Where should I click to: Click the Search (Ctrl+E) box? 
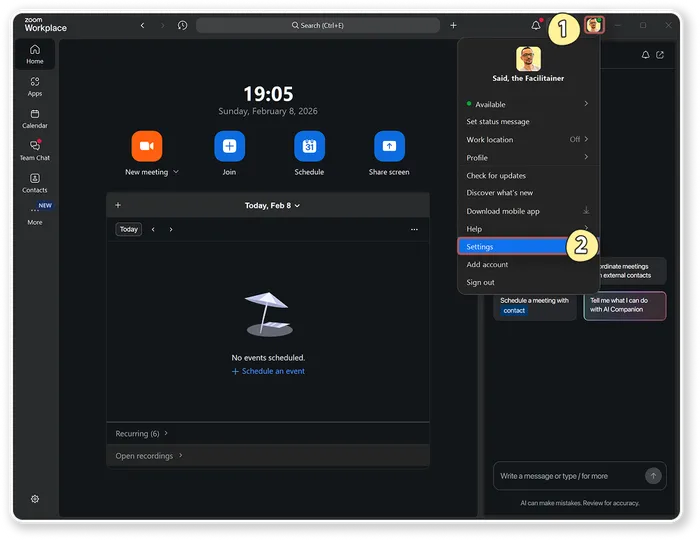[x=318, y=25]
